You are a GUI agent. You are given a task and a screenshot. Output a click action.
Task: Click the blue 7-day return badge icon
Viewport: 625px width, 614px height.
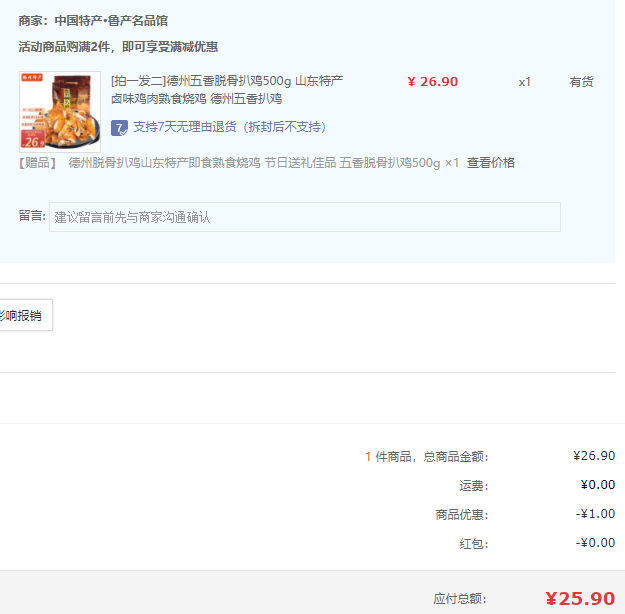pos(119,128)
